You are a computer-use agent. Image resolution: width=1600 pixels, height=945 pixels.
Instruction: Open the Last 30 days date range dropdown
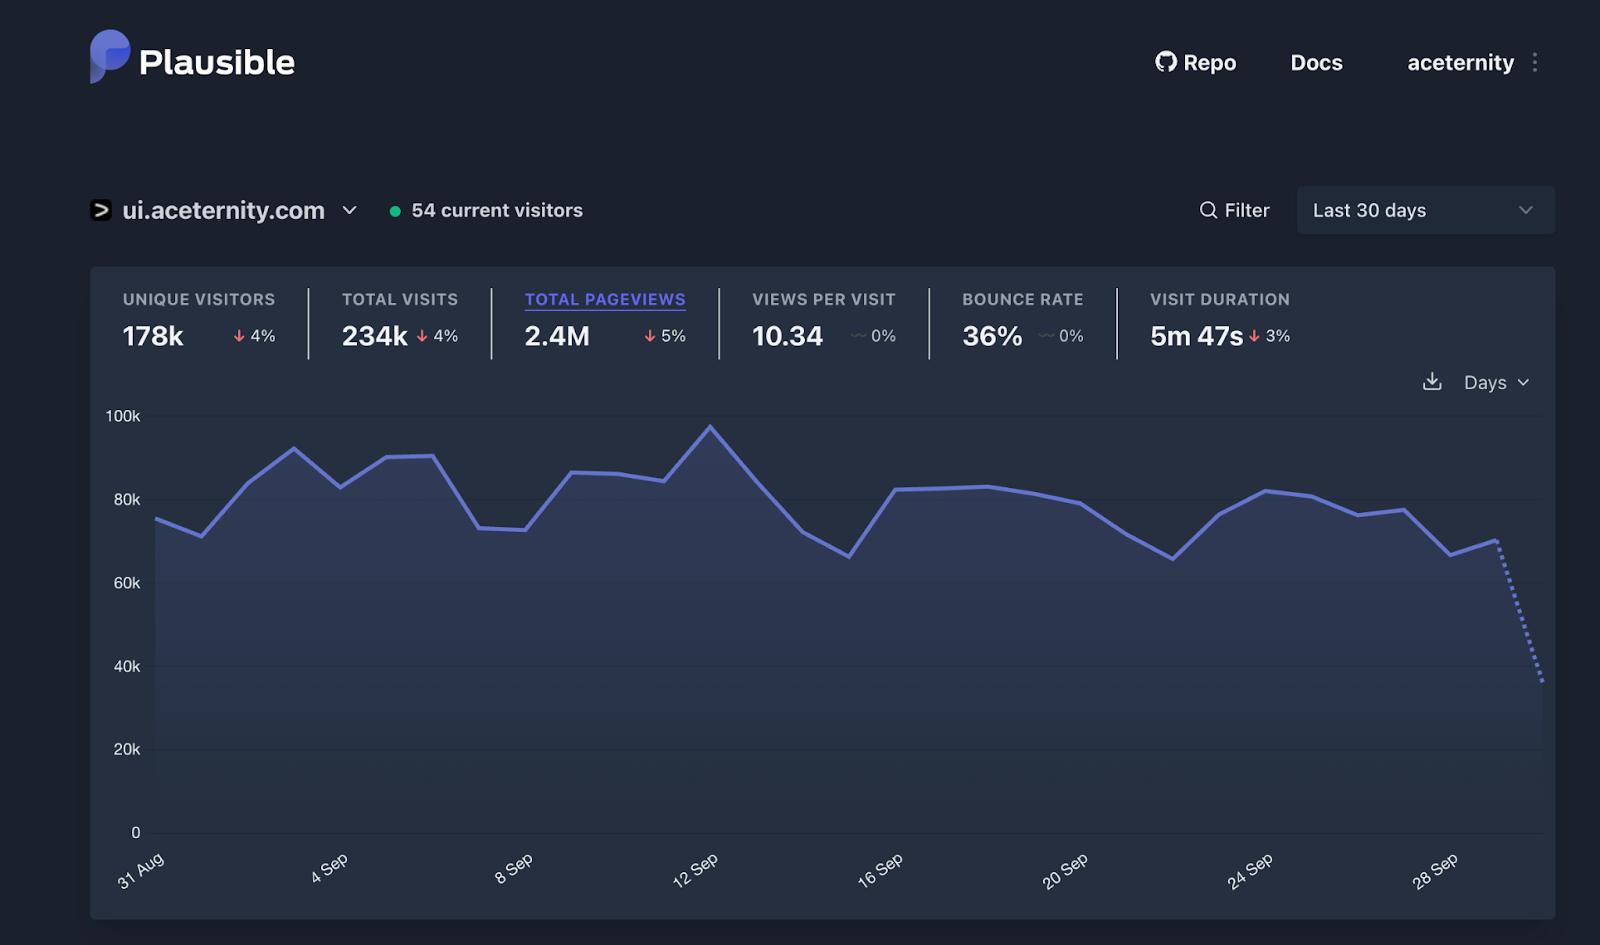(1425, 210)
